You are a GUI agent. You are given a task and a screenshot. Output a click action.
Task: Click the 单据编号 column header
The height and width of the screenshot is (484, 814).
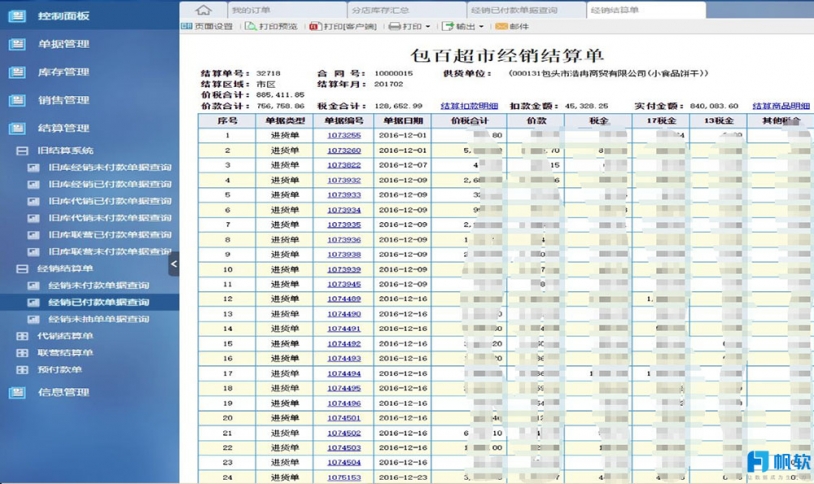(344, 120)
